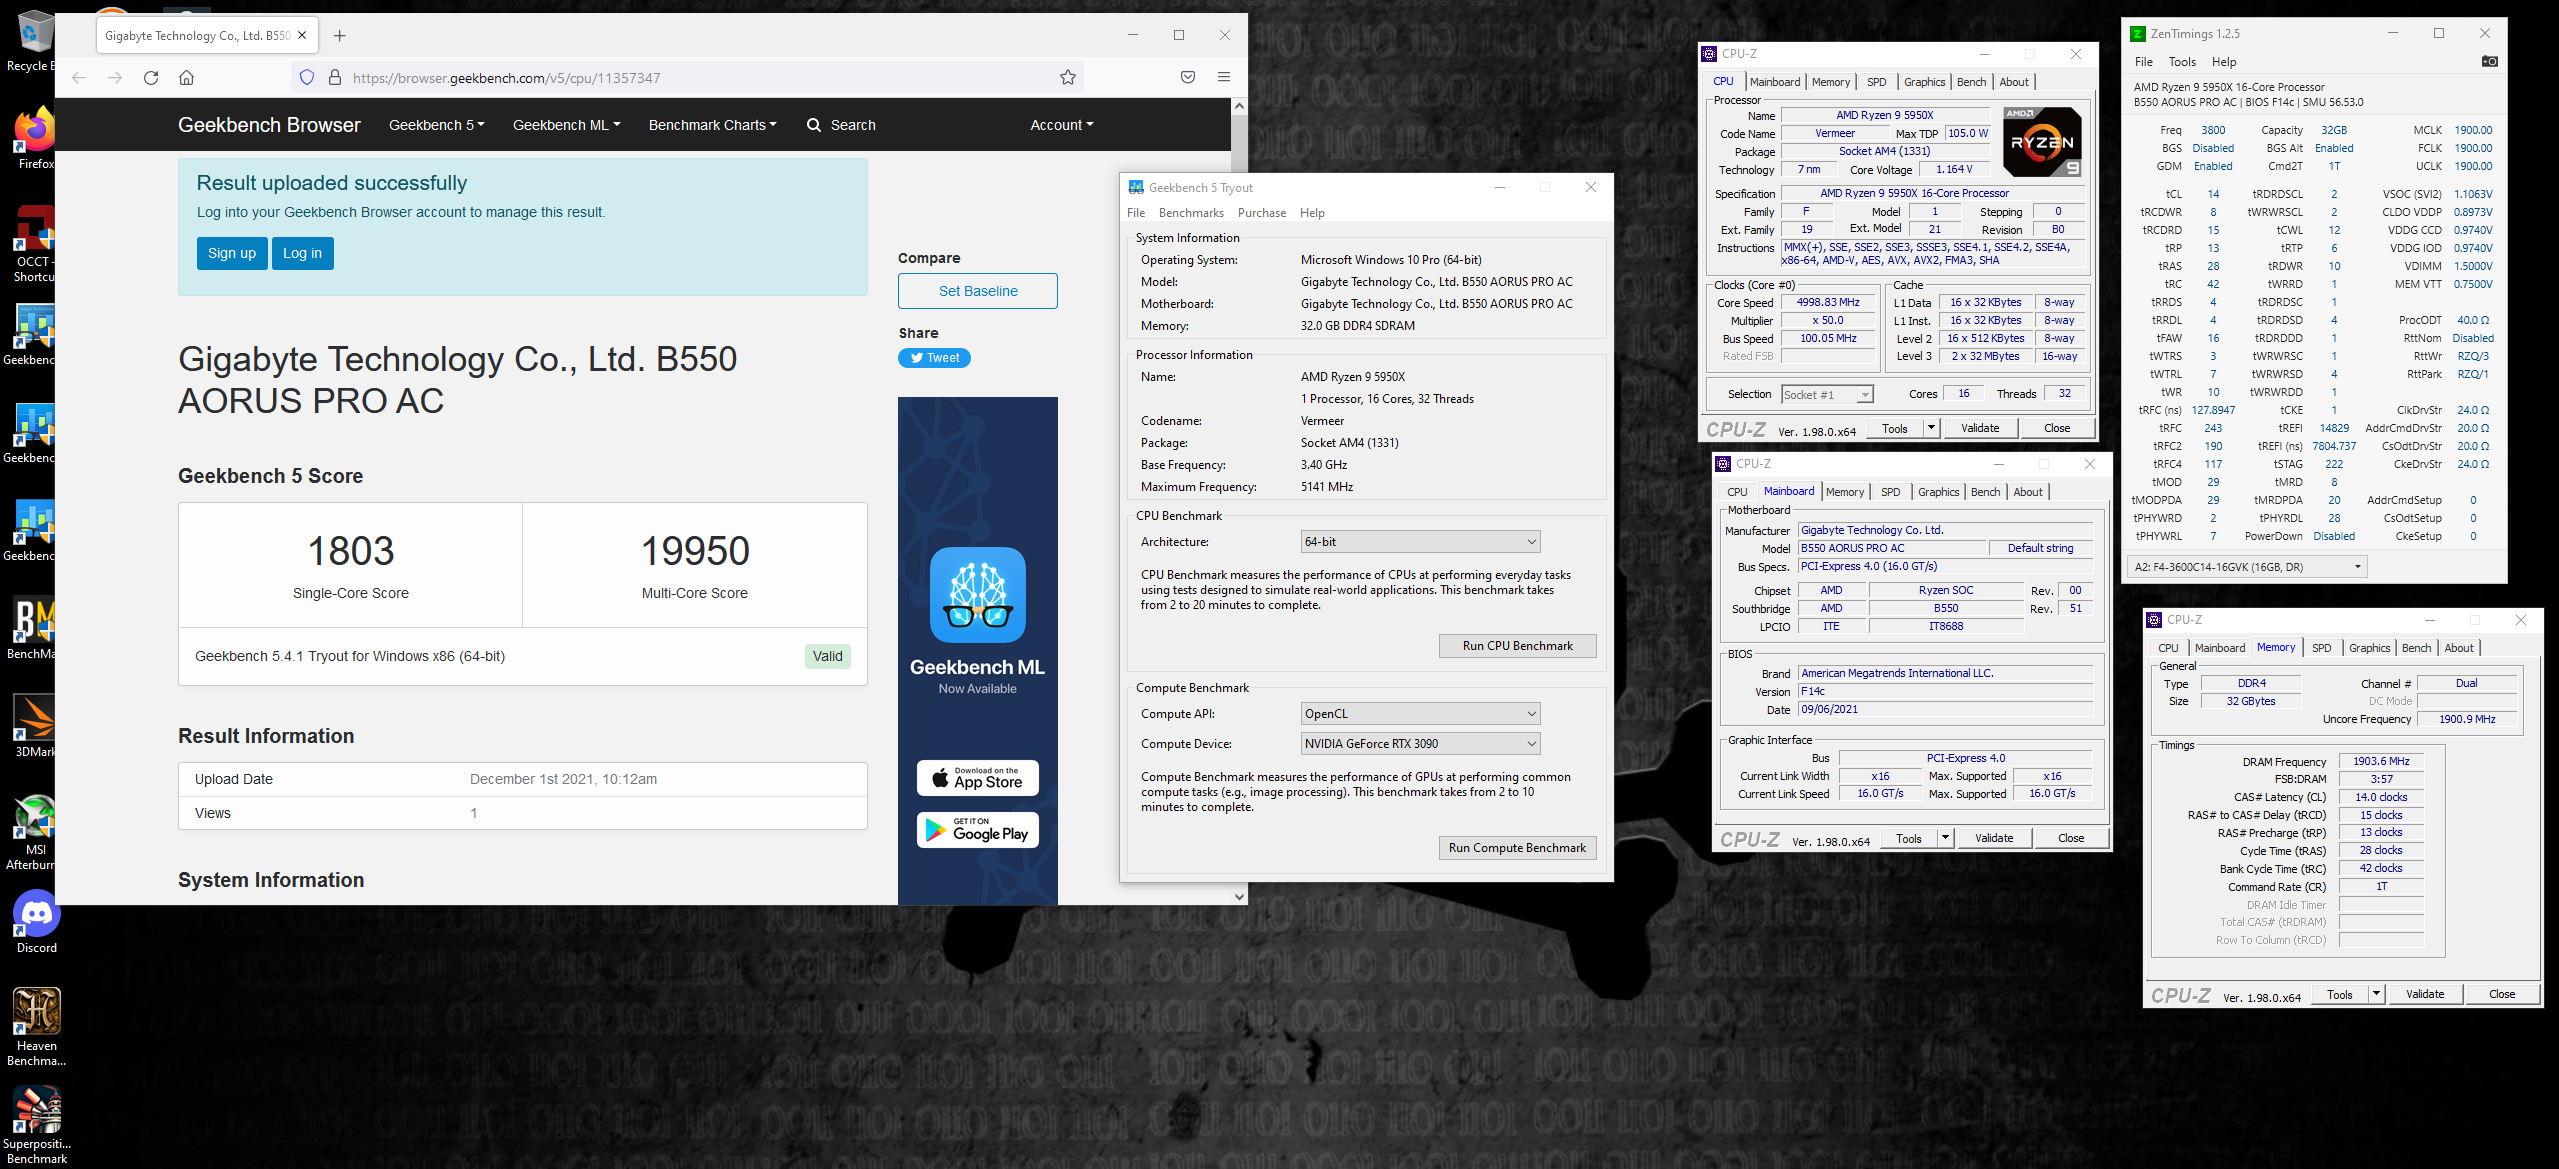The width and height of the screenshot is (2559, 1169).
Task: Expand the Benchmark Charts dropdown
Action: 712,125
